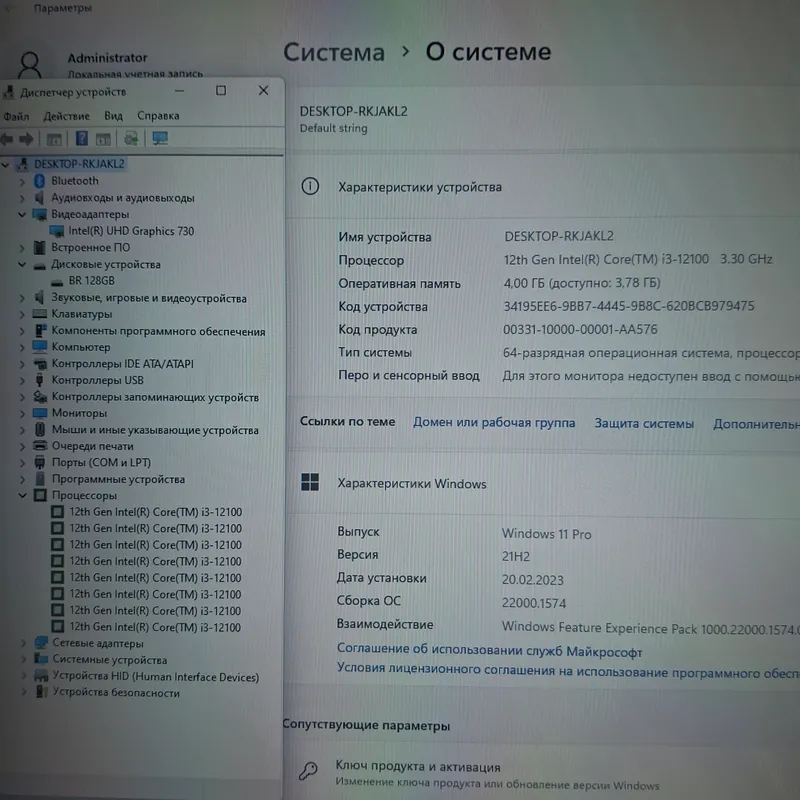Viewport: 800px width, 800px height.
Task: Select the Процессоры category icon
Action: coord(40,495)
